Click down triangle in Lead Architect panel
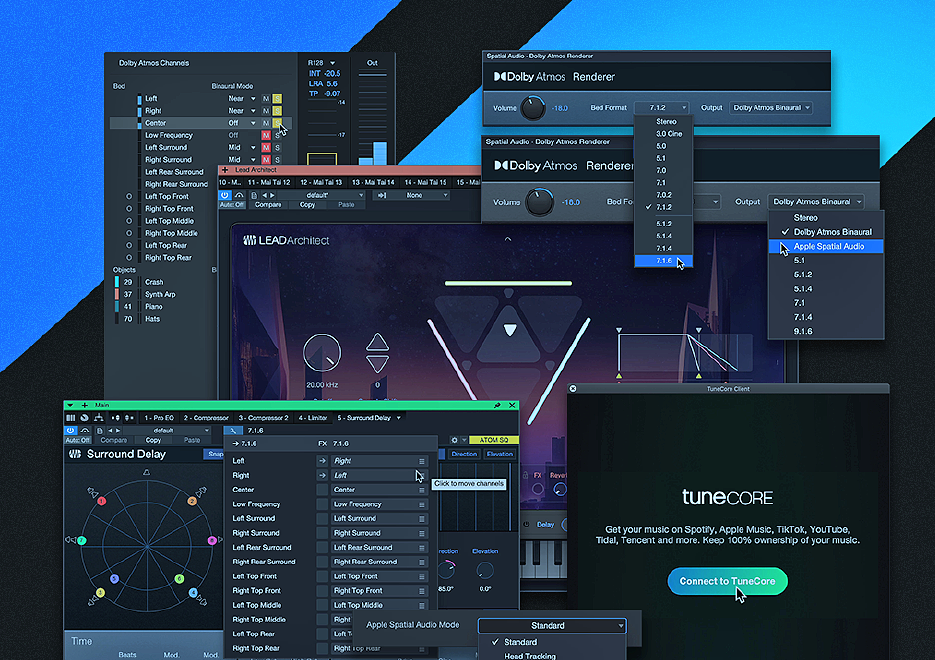The height and width of the screenshot is (660, 935). point(377,364)
